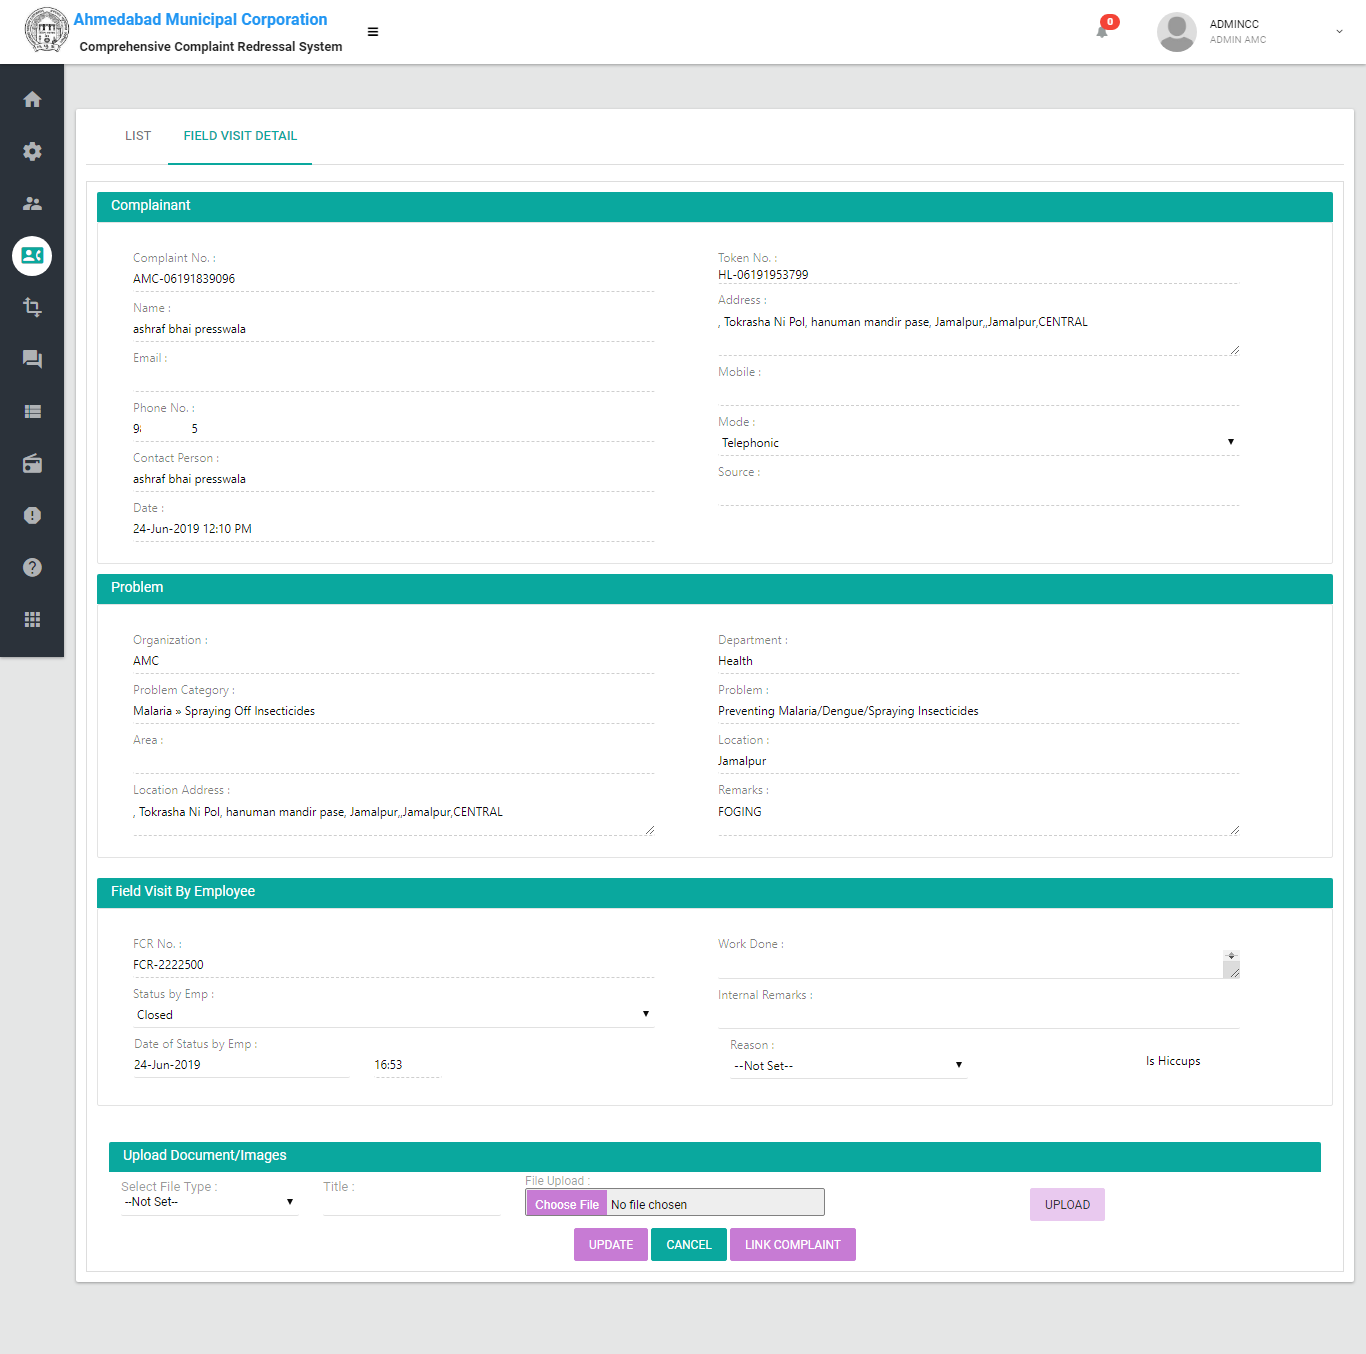The image size is (1366, 1354).
Task: Click the UPLOAD button
Action: 1067,1205
